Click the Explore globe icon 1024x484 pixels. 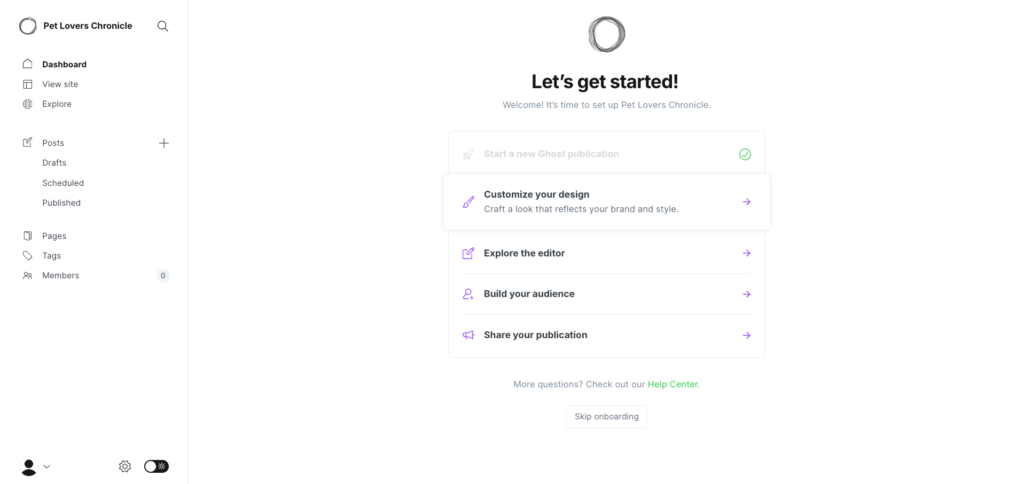tap(28, 104)
